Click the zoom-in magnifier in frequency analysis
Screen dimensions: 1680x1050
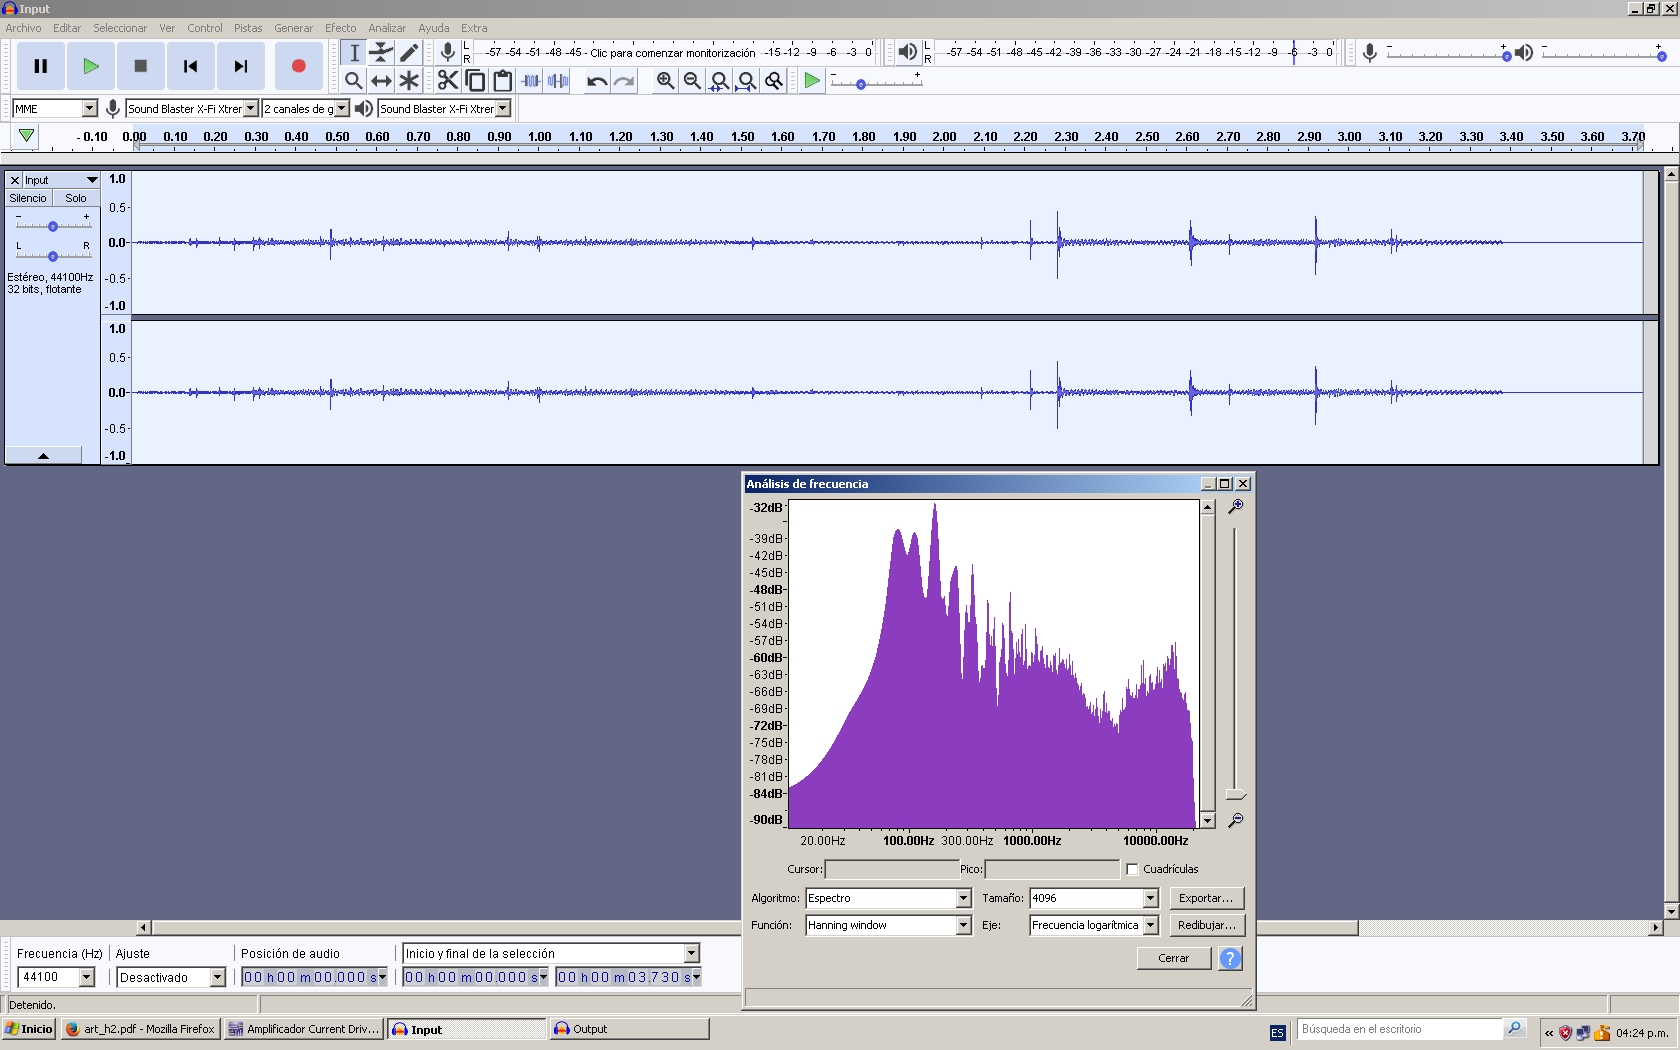click(1236, 507)
